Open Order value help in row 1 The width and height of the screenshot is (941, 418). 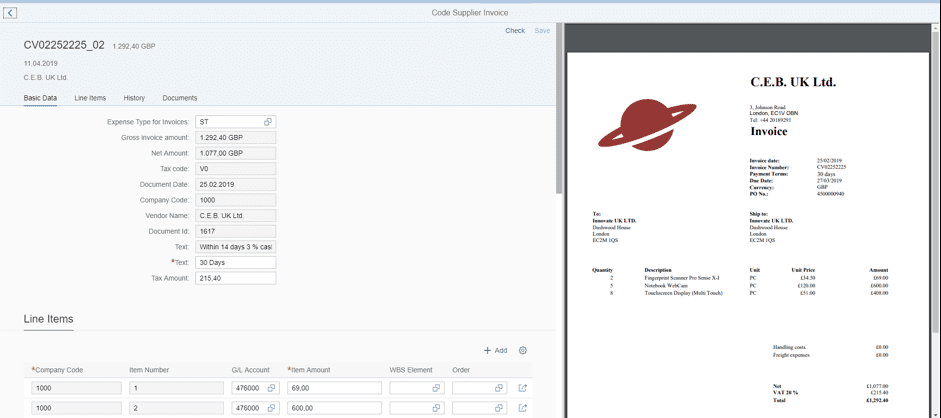[x=499, y=388]
